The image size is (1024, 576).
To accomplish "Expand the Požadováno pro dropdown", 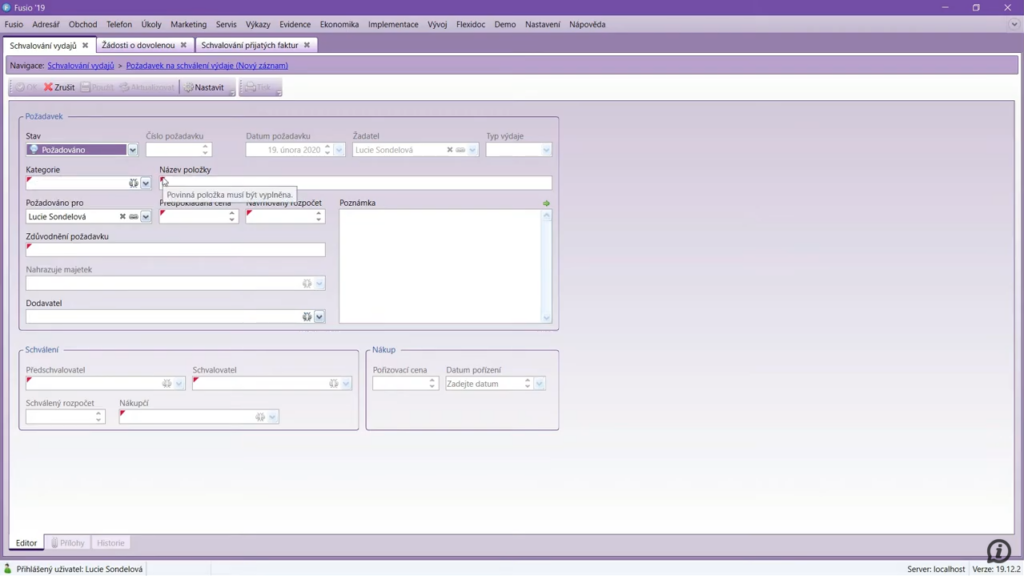I will click(146, 216).
